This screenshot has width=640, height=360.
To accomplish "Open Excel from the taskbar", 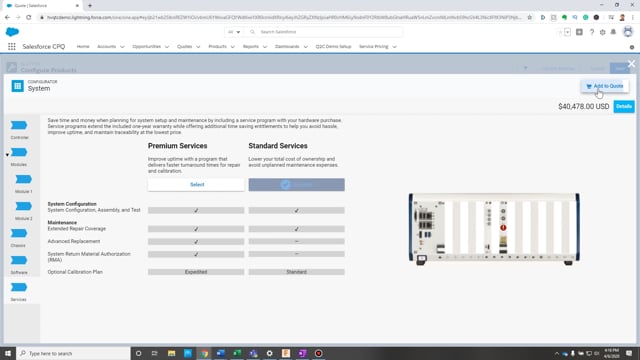I will pos(237,353).
